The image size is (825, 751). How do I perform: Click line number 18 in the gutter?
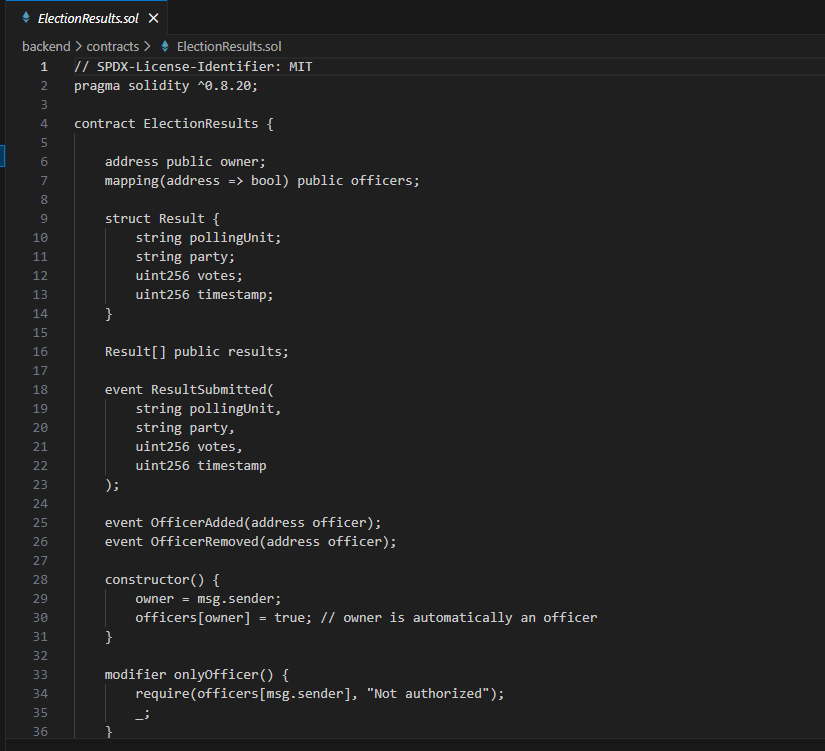(x=40, y=389)
